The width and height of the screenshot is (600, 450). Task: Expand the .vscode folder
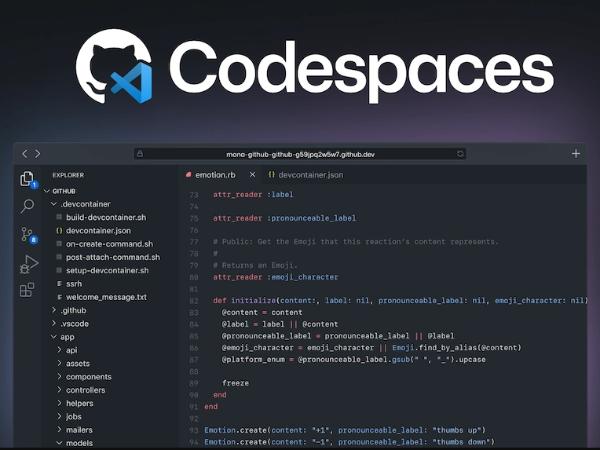tap(70, 324)
